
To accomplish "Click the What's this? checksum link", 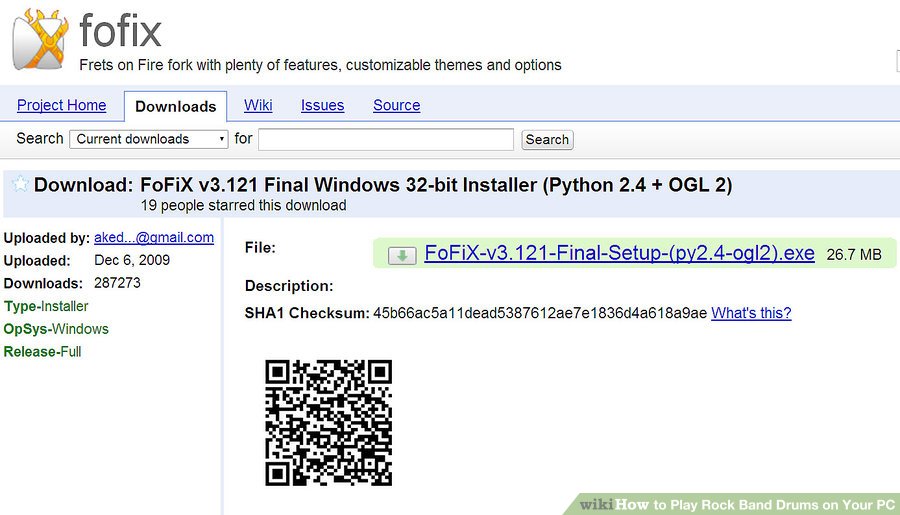I will pos(751,313).
